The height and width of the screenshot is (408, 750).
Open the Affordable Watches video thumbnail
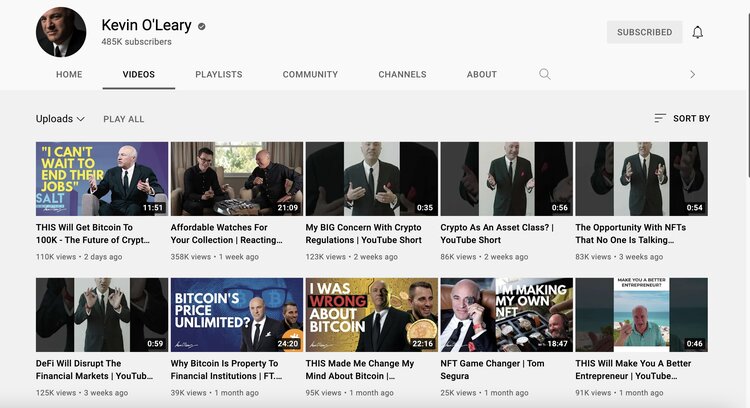[x=237, y=178]
